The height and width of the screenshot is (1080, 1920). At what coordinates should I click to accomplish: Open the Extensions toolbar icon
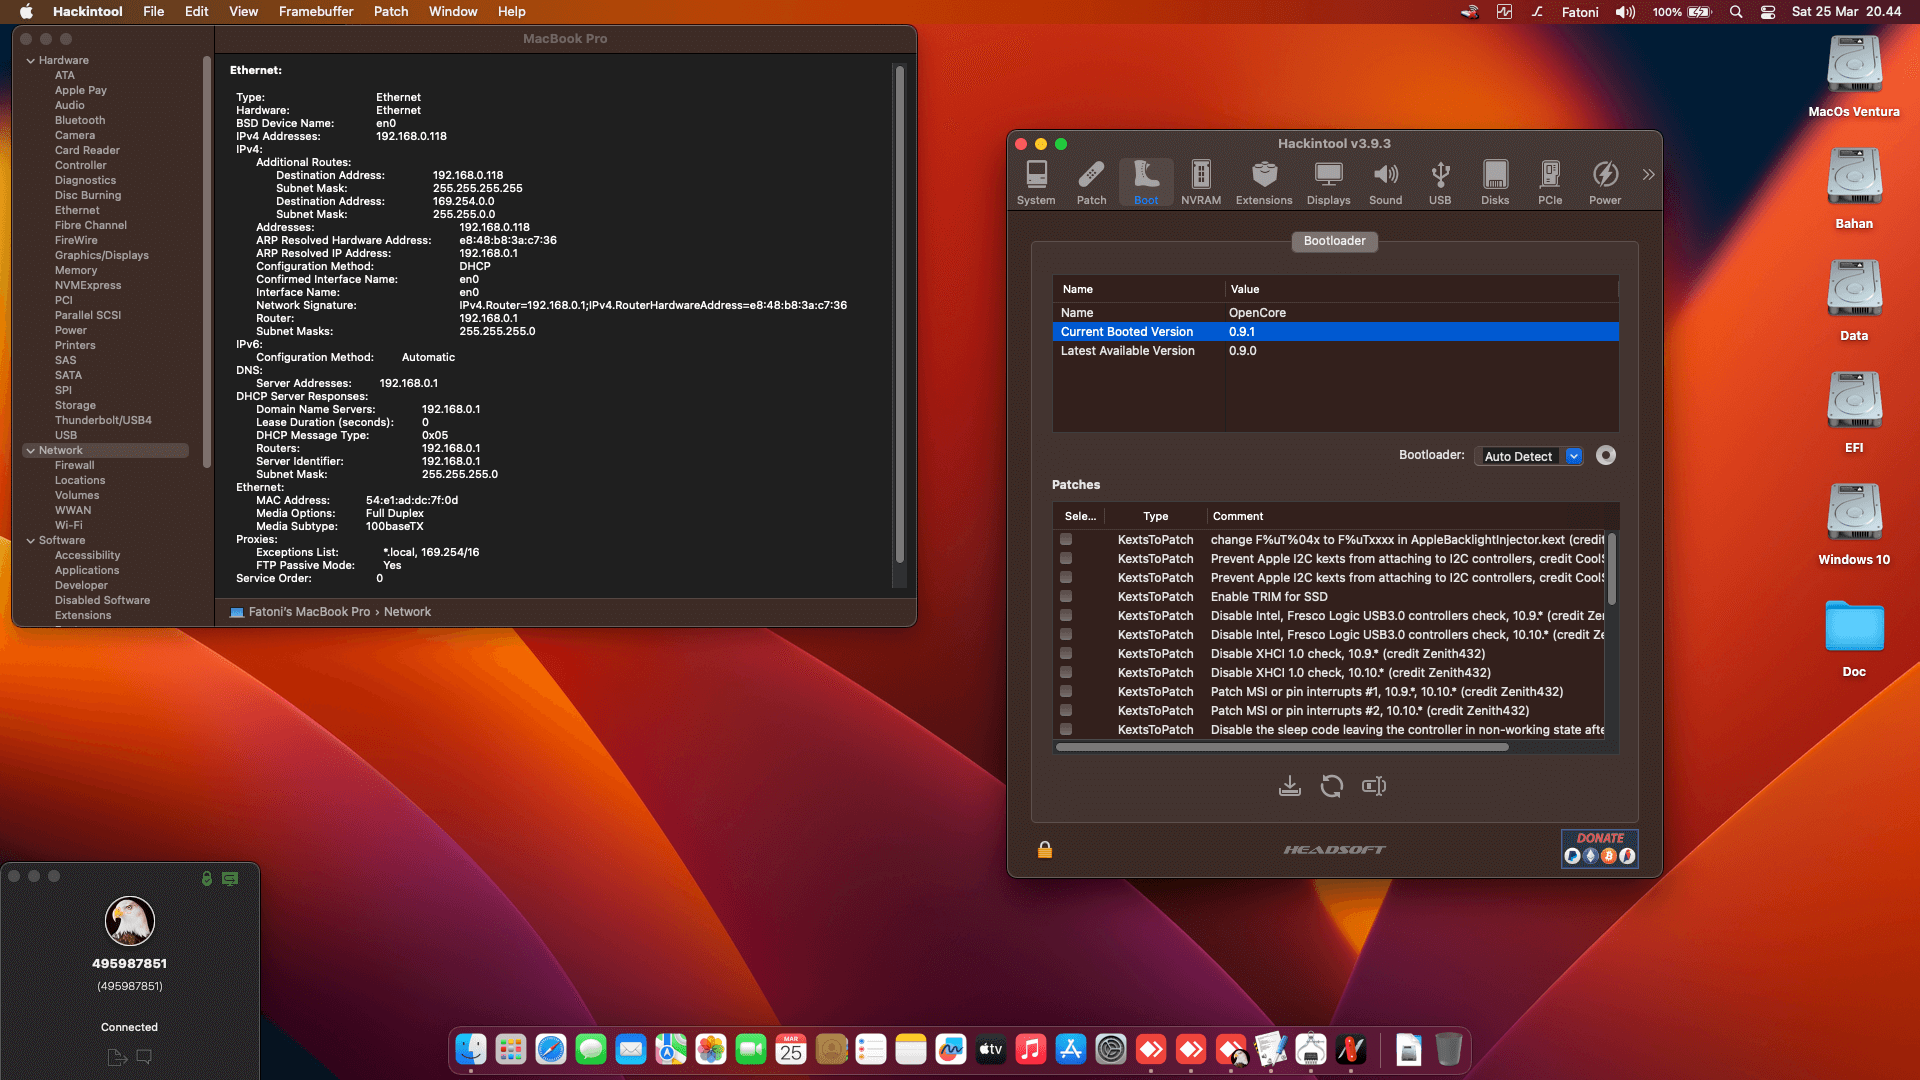1264,183
